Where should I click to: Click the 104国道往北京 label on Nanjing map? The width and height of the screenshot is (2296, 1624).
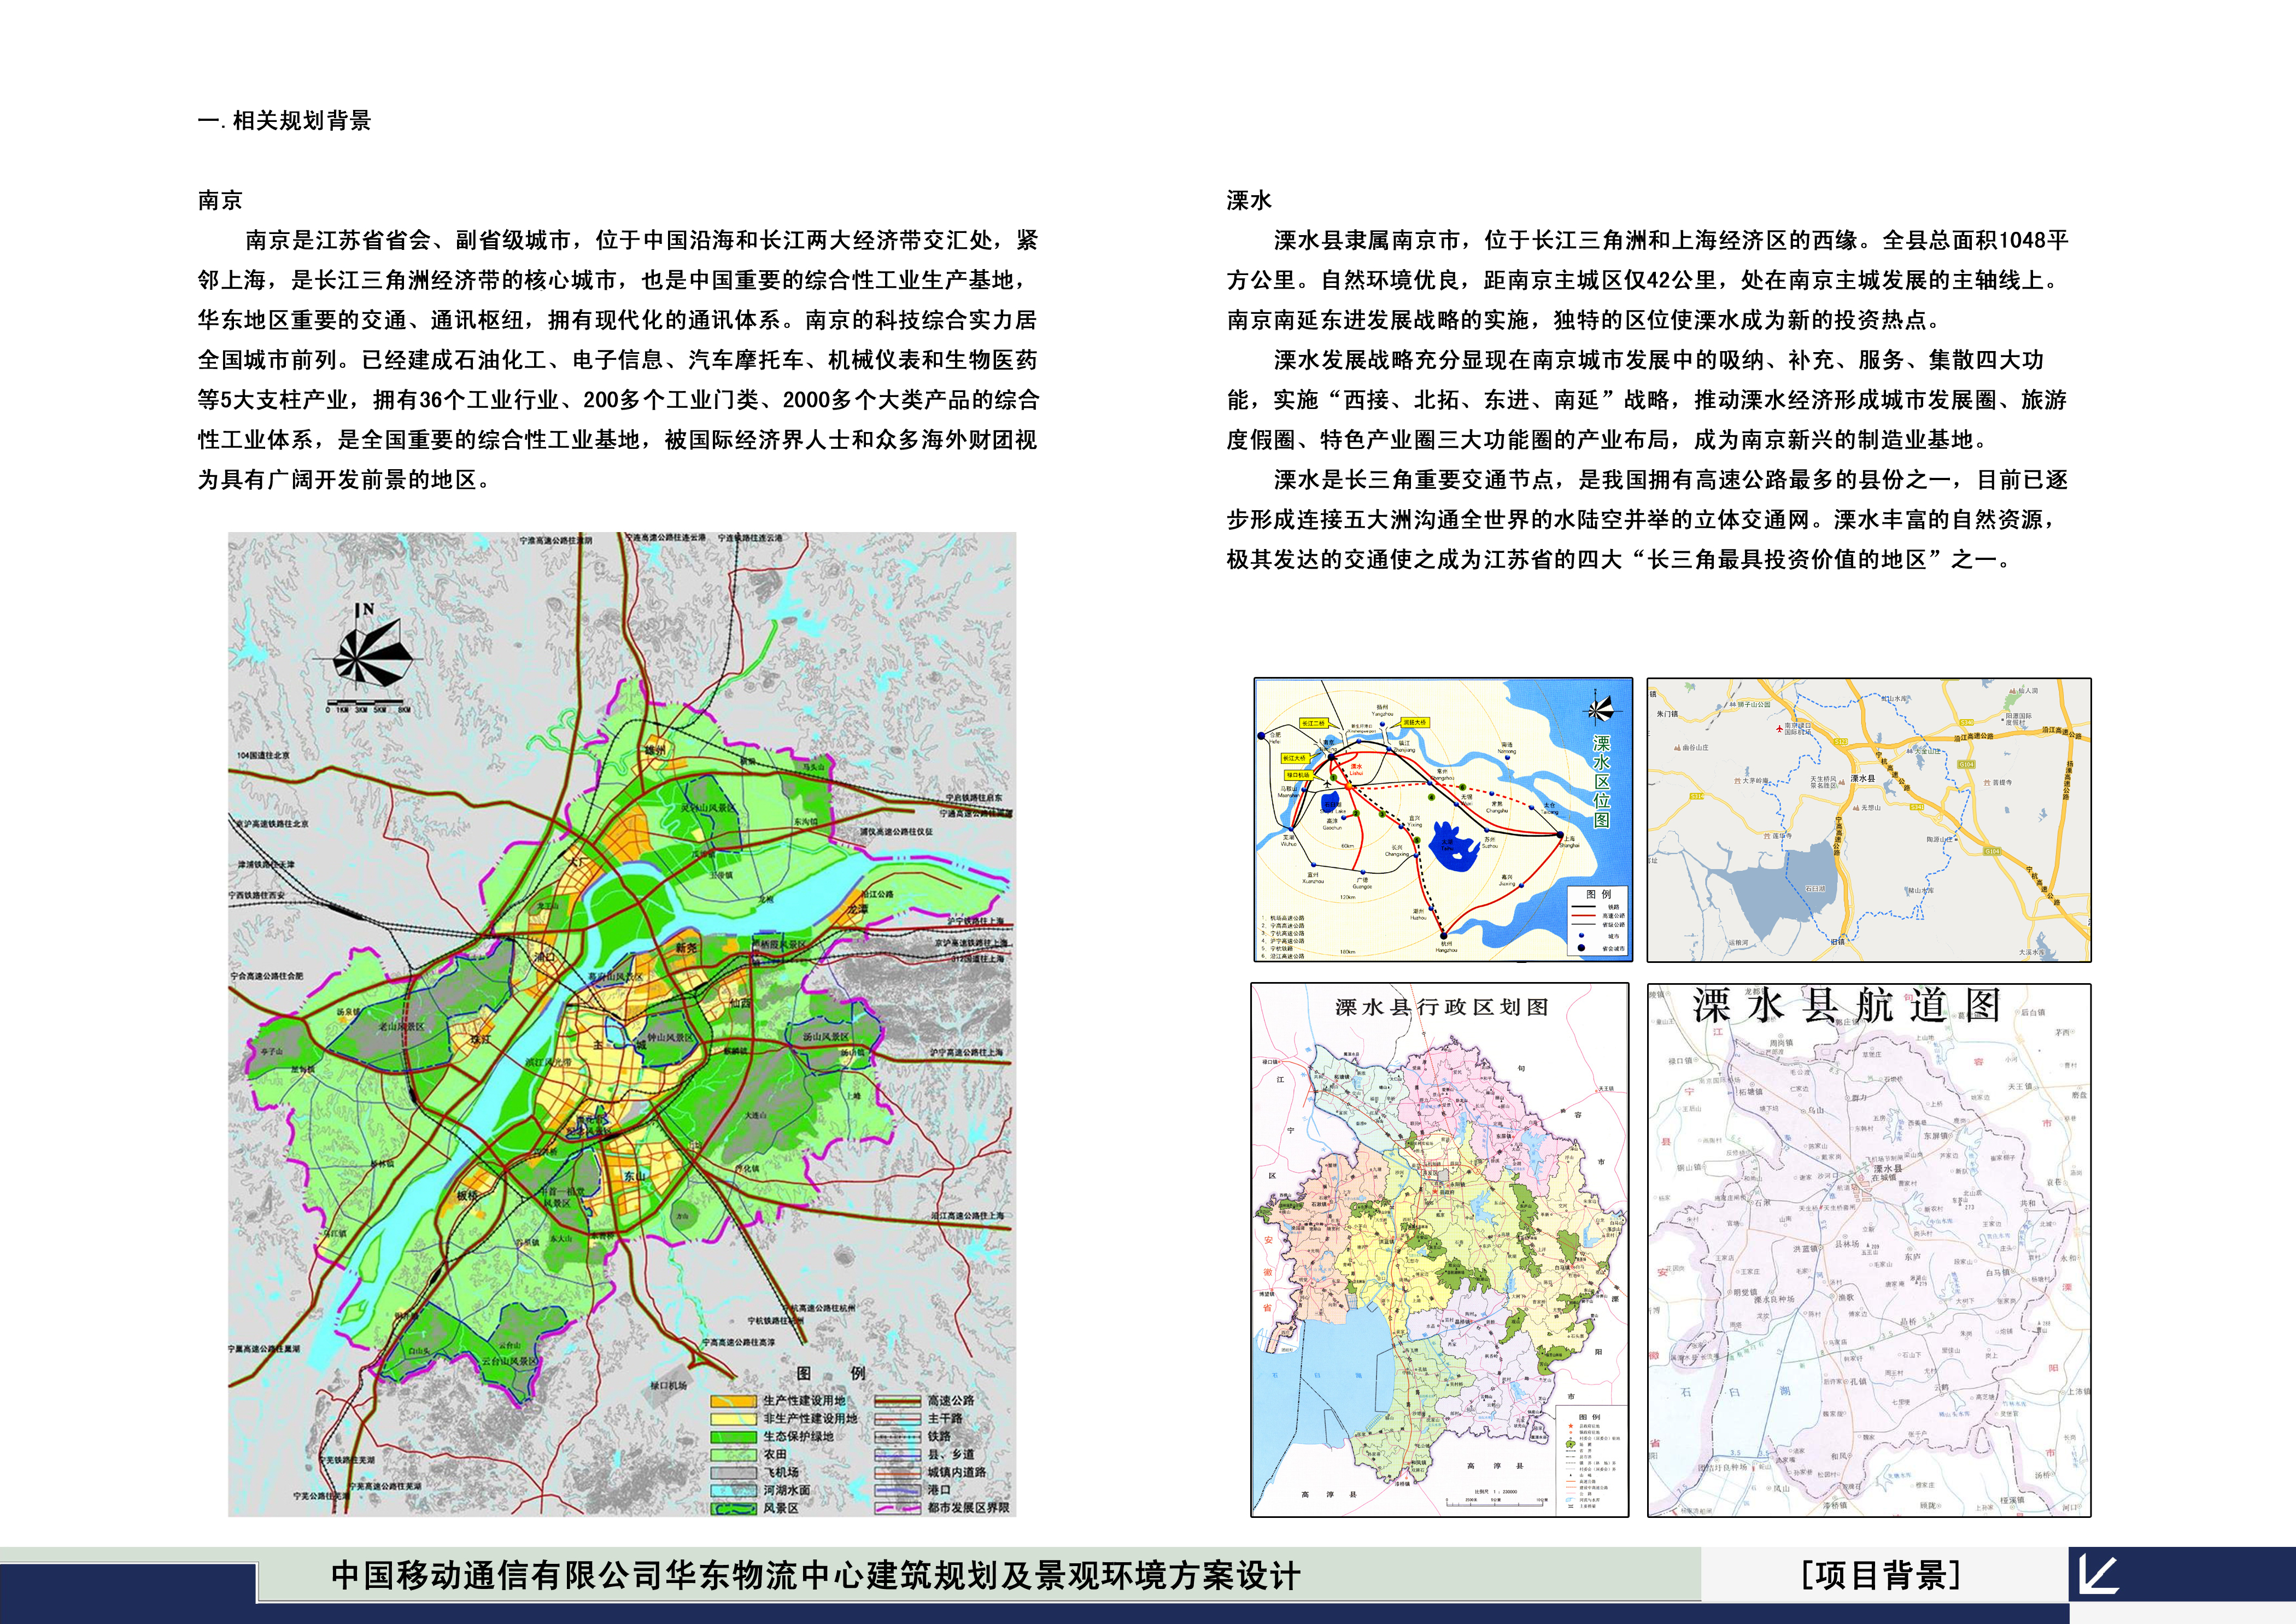263,756
